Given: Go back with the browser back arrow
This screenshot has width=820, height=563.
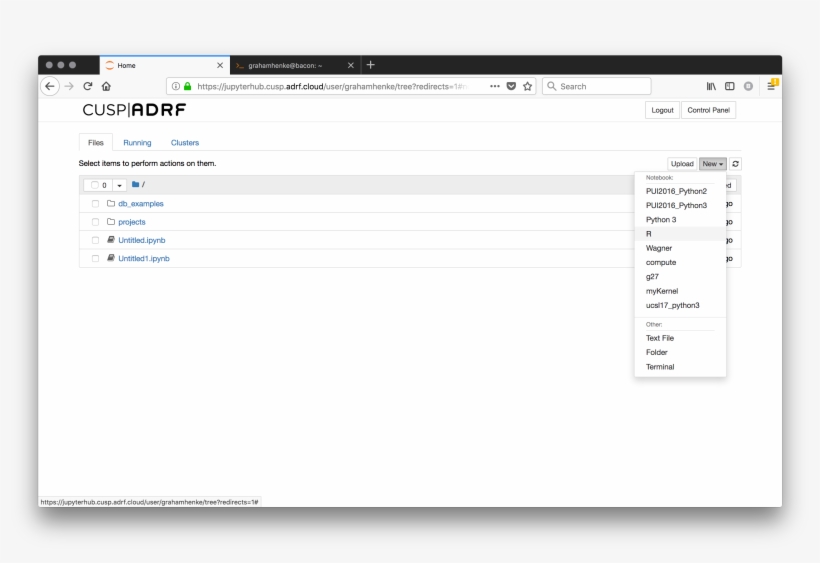Looking at the screenshot, I should (50, 86).
